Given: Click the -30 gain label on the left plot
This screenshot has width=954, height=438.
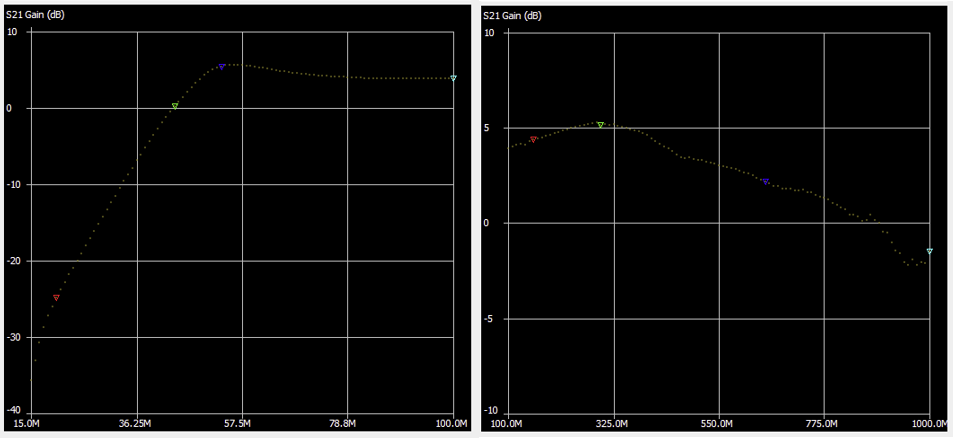Looking at the screenshot, I should [13, 337].
